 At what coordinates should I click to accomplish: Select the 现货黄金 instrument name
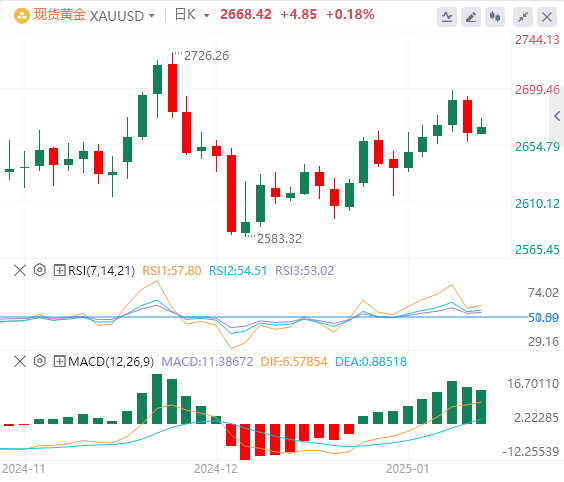coord(60,15)
